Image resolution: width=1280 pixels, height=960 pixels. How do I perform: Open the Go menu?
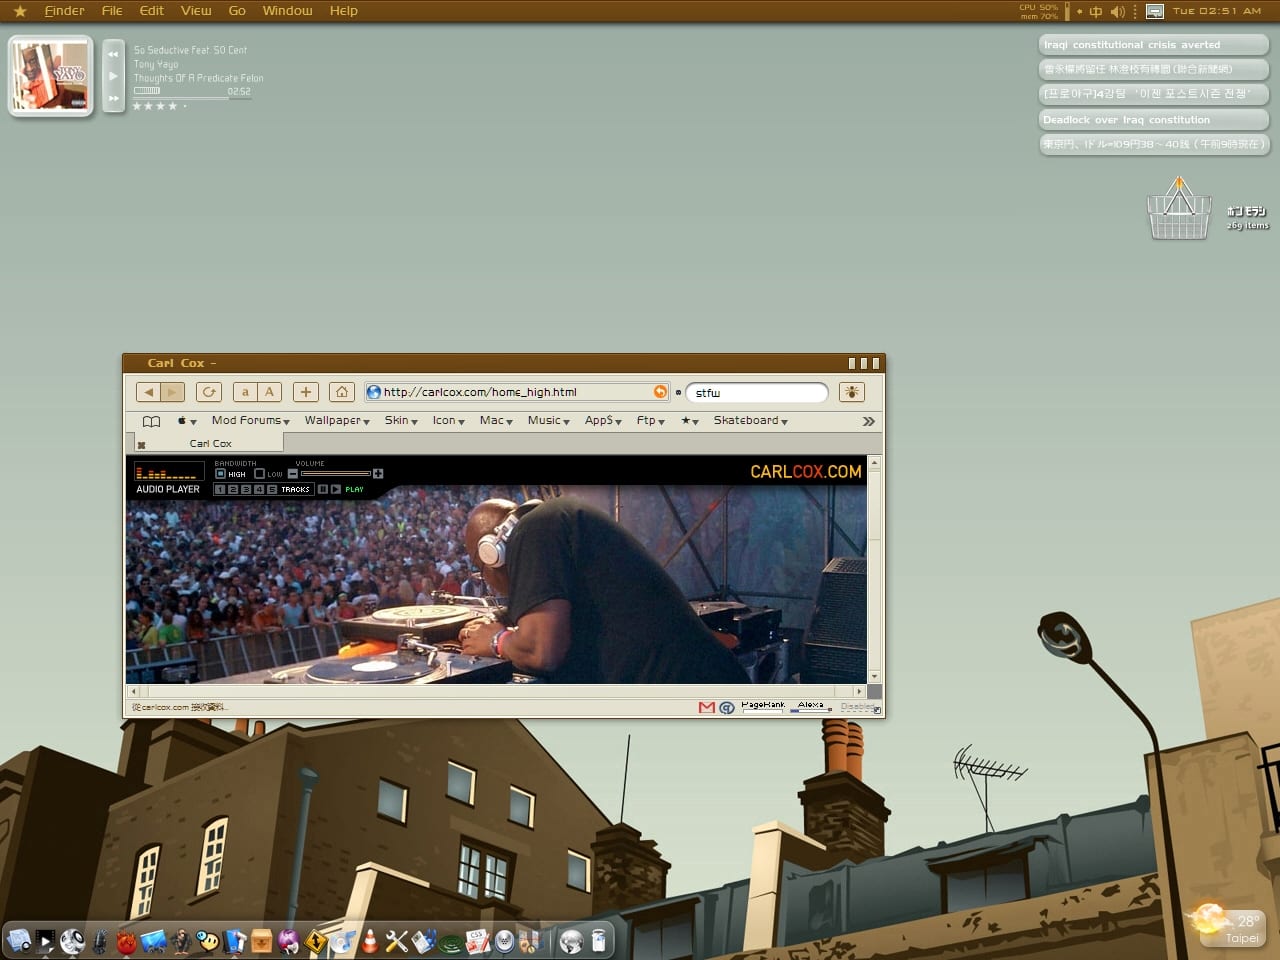(237, 11)
